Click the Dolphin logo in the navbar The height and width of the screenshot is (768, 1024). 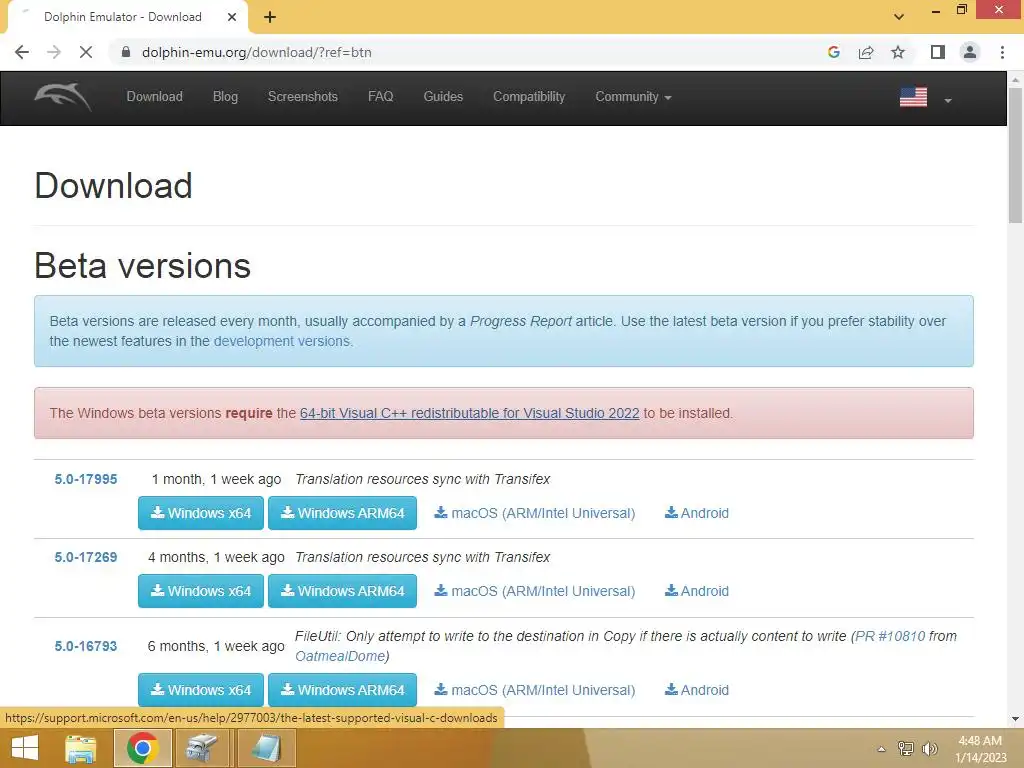[63, 97]
